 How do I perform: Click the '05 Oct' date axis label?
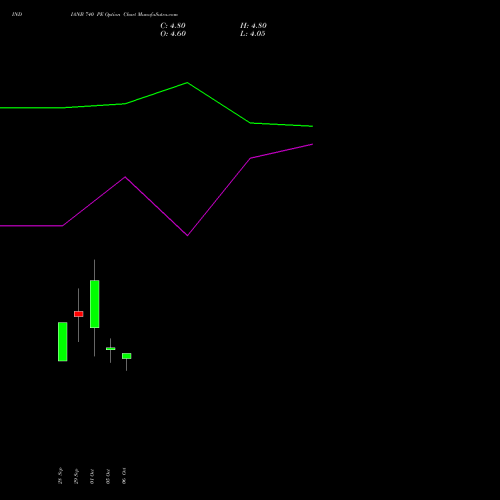108,476
